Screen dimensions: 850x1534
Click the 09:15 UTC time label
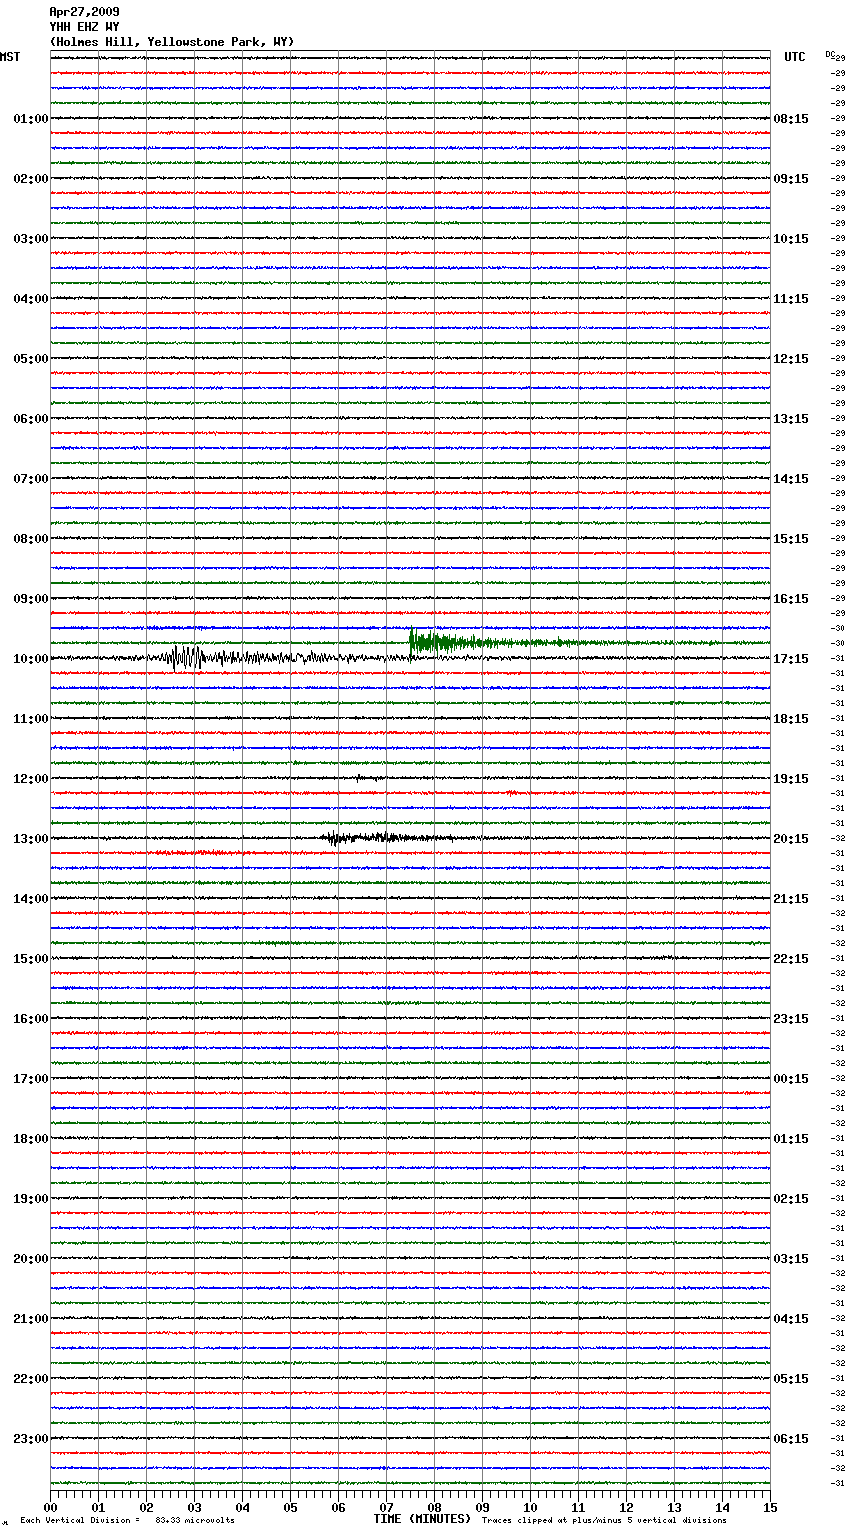click(791, 179)
